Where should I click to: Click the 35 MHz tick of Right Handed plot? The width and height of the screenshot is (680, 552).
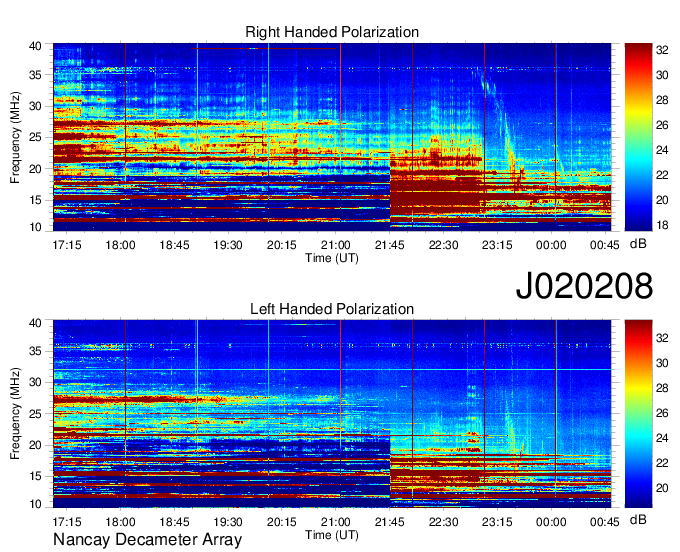tap(35, 75)
